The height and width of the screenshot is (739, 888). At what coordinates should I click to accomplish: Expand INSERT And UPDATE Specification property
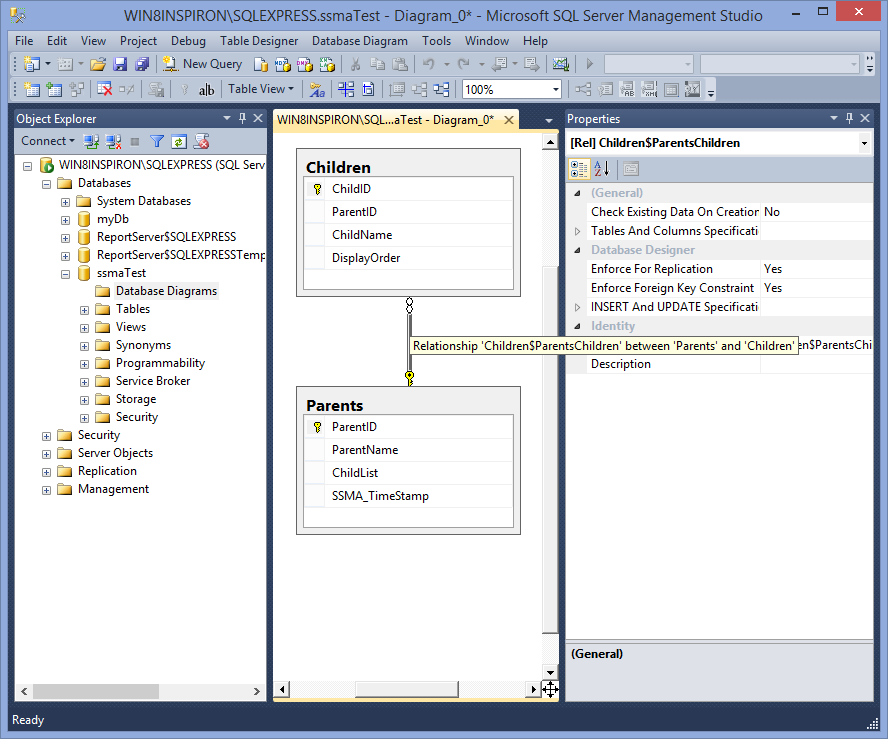coord(577,307)
